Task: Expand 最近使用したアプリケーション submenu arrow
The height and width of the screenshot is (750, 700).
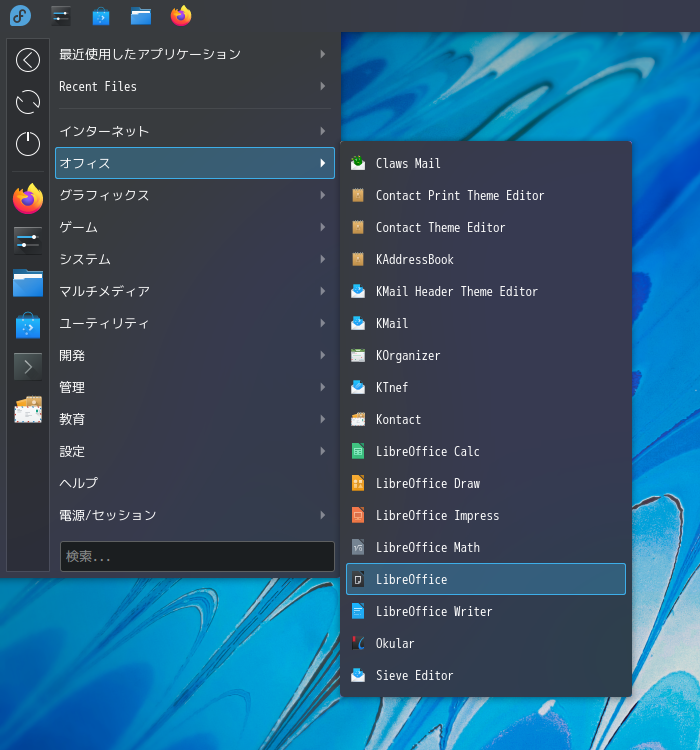Action: [x=323, y=54]
